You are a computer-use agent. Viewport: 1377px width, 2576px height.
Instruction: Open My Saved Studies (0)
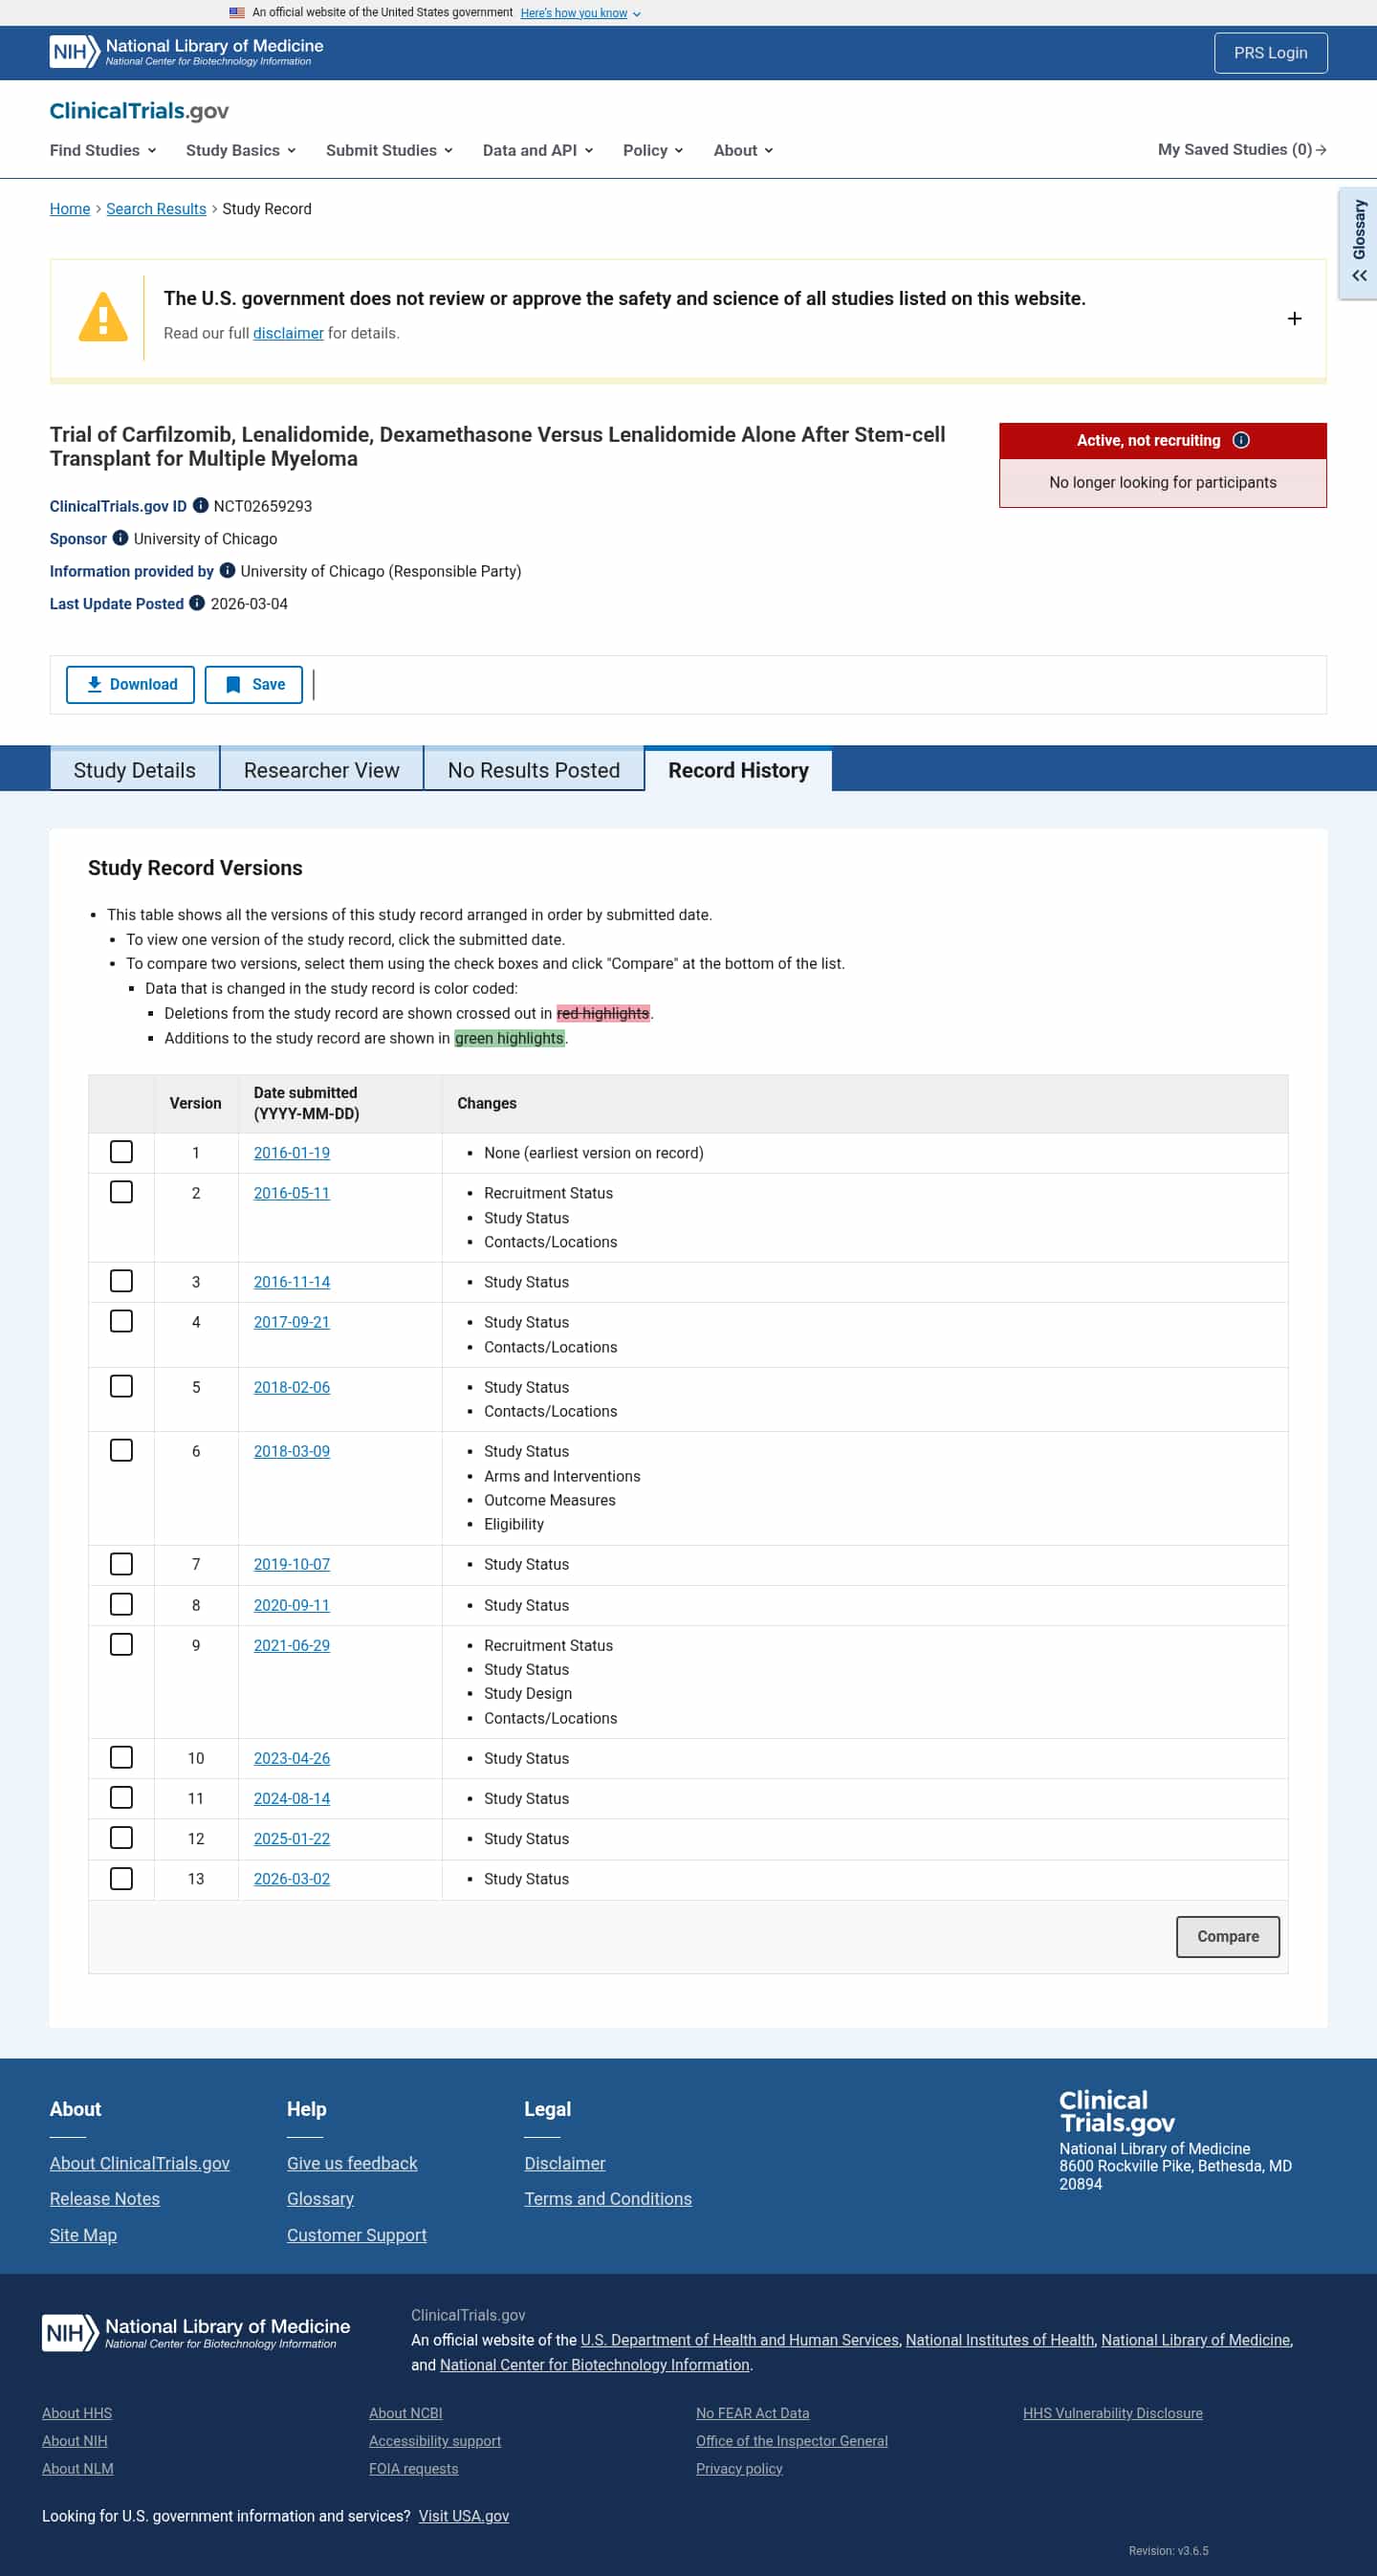1242,149
